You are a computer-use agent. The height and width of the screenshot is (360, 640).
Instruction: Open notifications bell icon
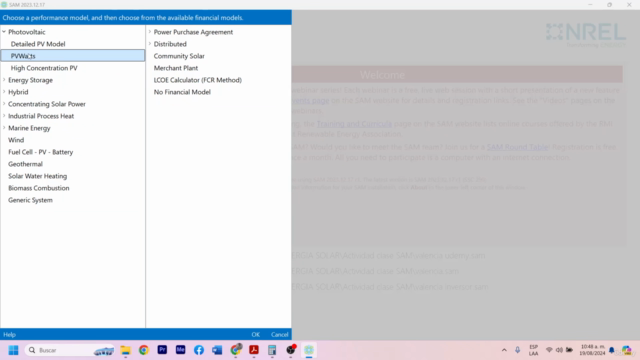(x=611, y=350)
